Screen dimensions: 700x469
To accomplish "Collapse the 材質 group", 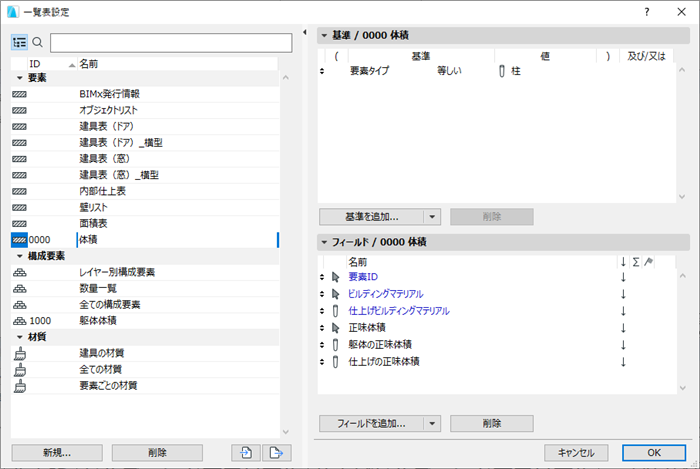I will [x=20, y=337].
